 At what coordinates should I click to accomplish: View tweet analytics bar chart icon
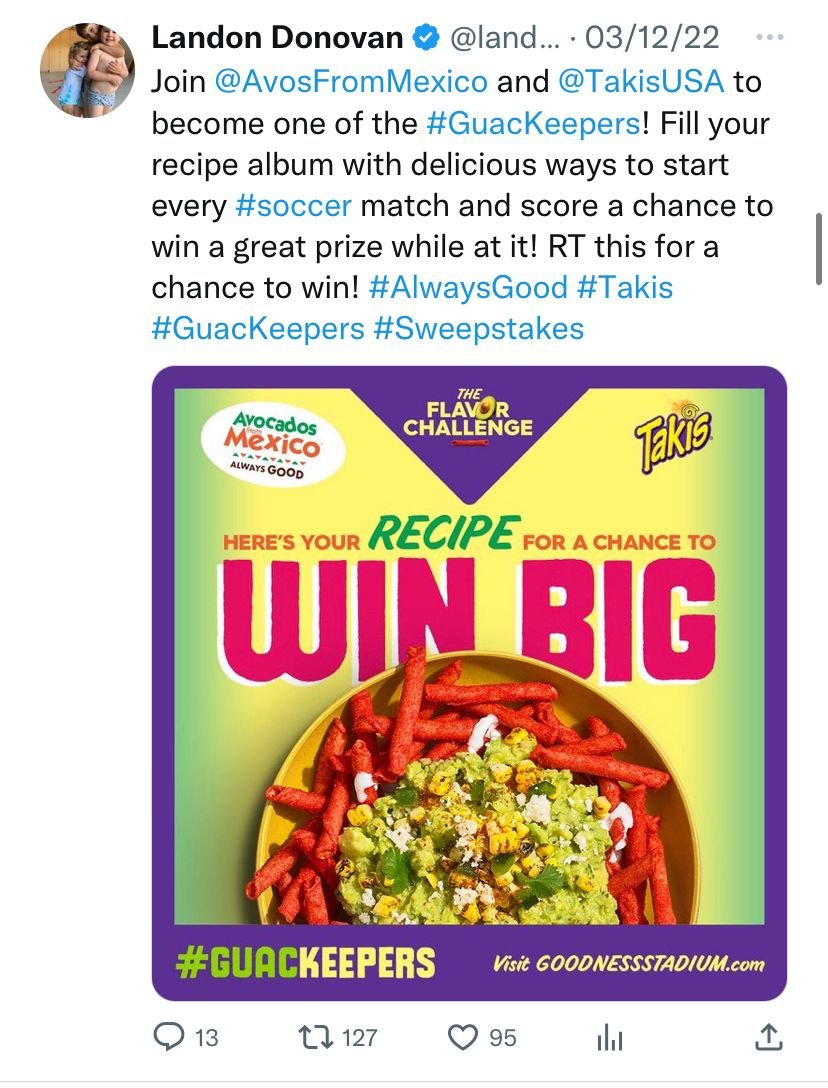[609, 1038]
